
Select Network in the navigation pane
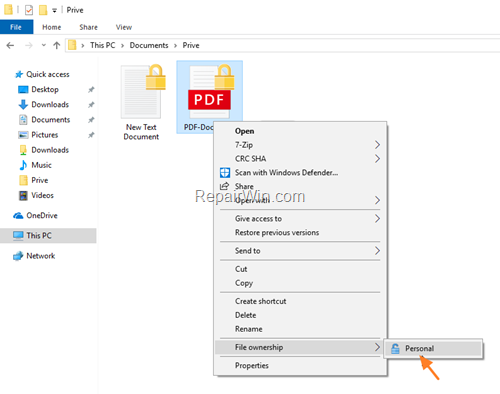(x=41, y=256)
